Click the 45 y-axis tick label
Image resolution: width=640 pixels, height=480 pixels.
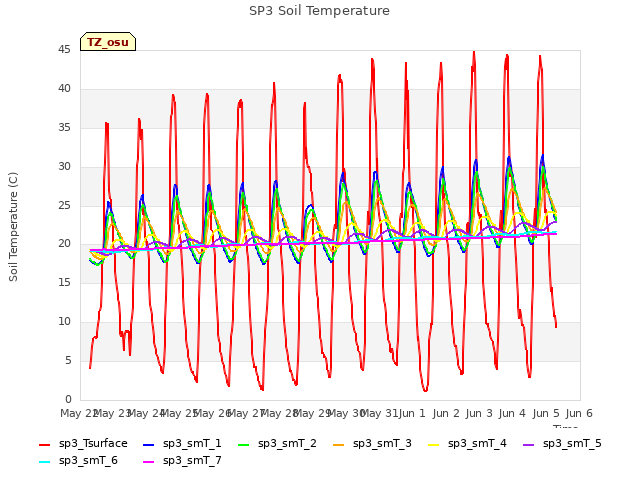pyautogui.click(x=64, y=50)
